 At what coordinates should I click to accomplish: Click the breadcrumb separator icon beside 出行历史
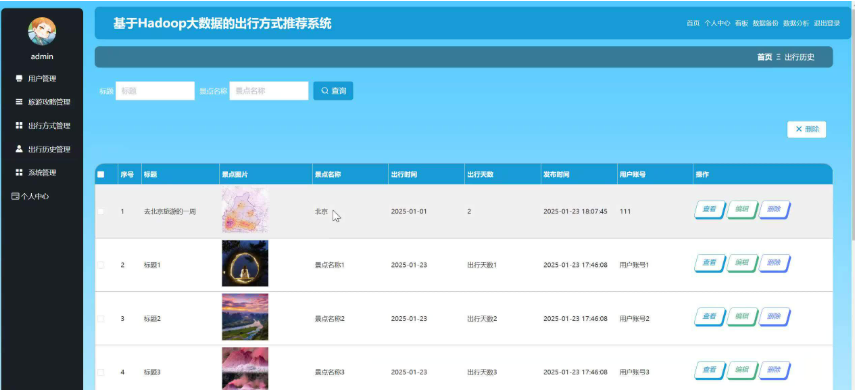[x=779, y=57]
